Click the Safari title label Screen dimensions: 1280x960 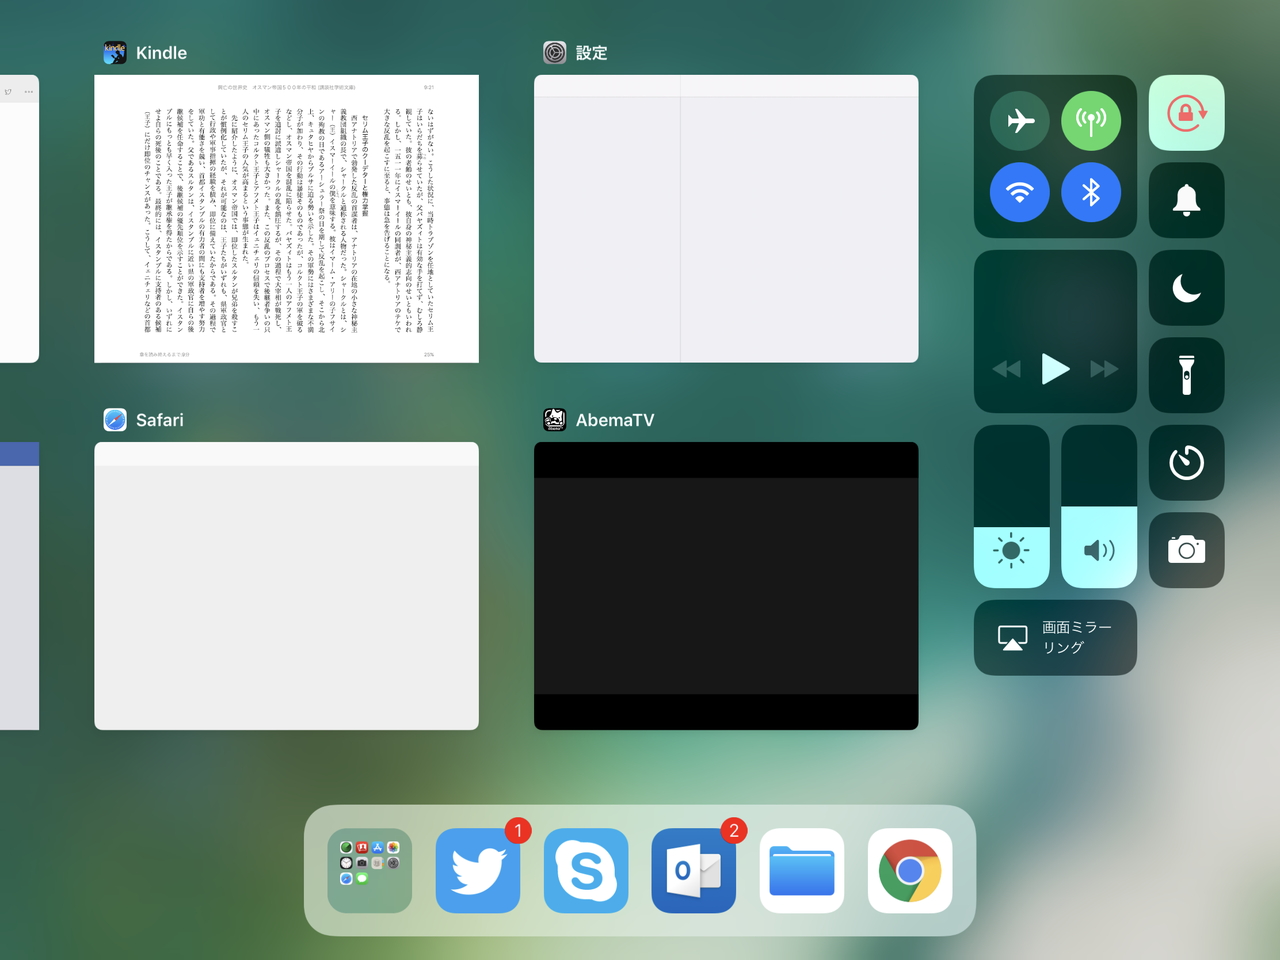point(160,420)
